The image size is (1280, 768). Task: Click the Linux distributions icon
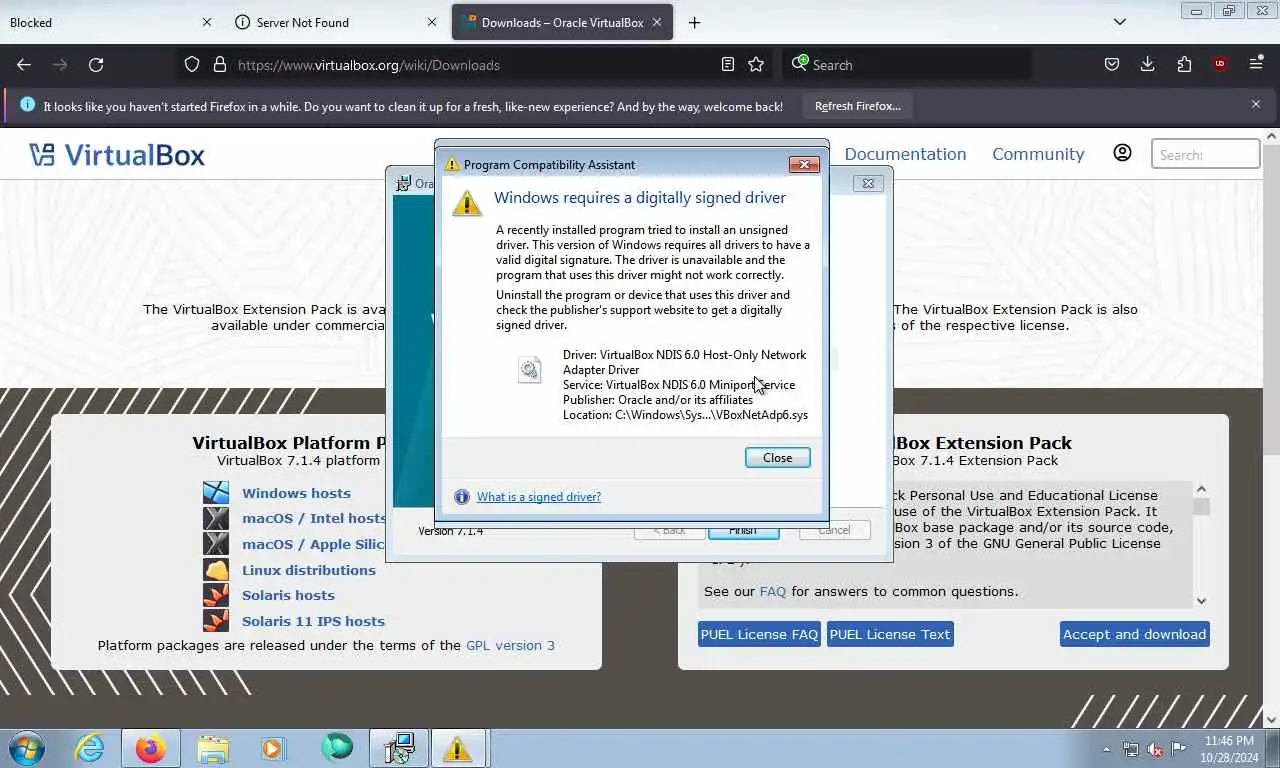pyautogui.click(x=216, y=570)
